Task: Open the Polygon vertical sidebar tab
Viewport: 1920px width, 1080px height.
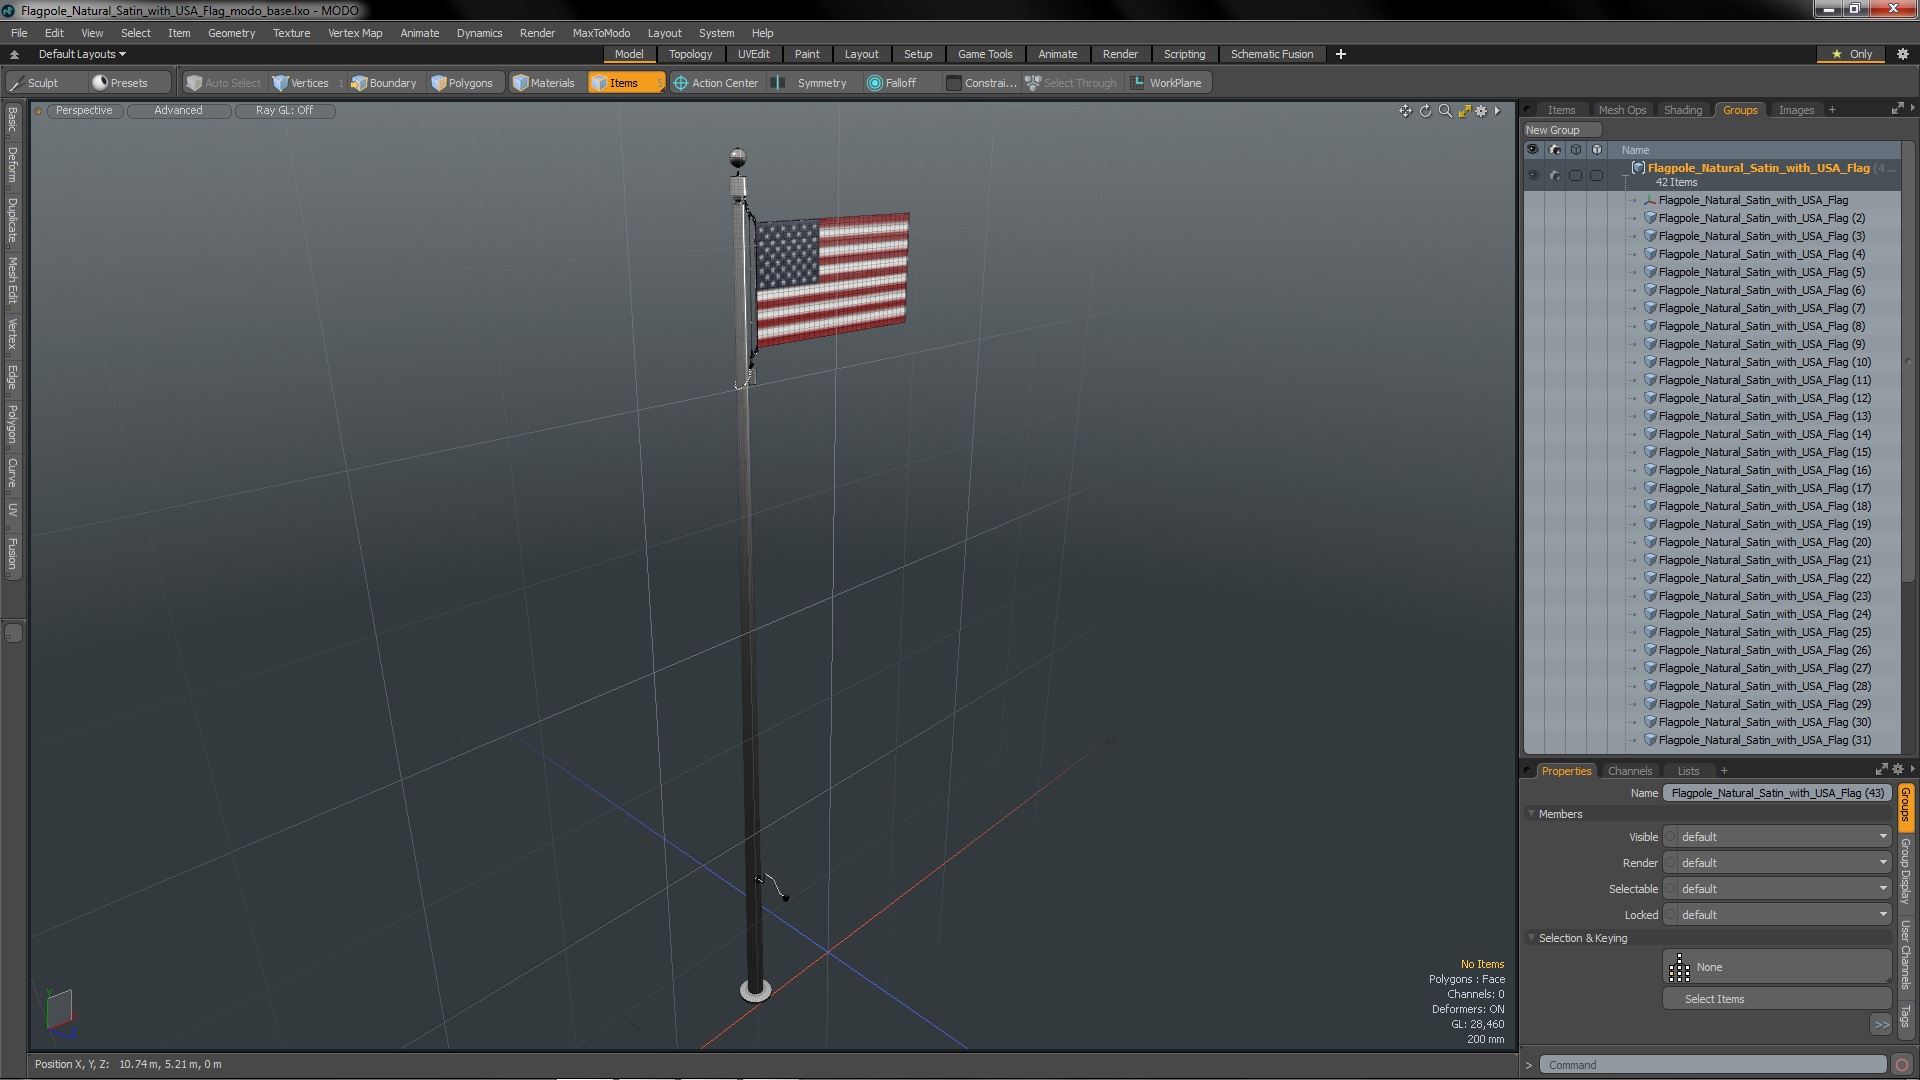Action: point(12,424)
